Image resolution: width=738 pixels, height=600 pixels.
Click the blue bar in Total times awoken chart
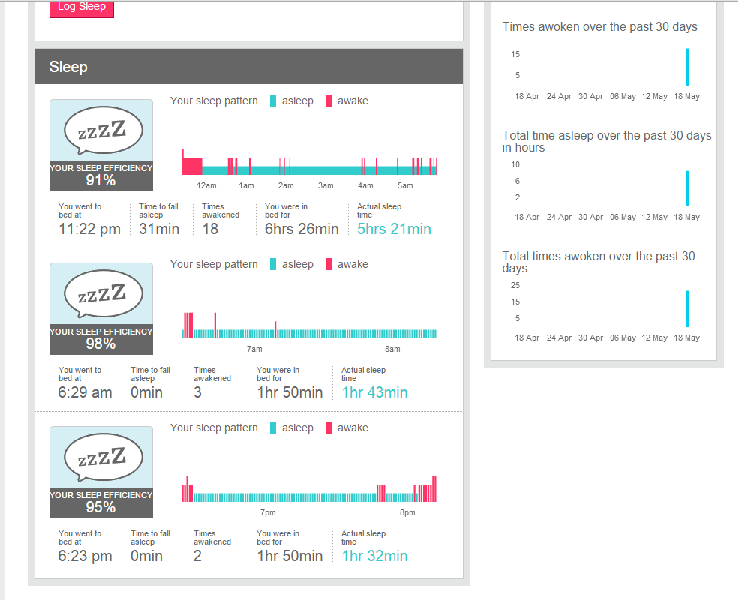pos(687,308)
